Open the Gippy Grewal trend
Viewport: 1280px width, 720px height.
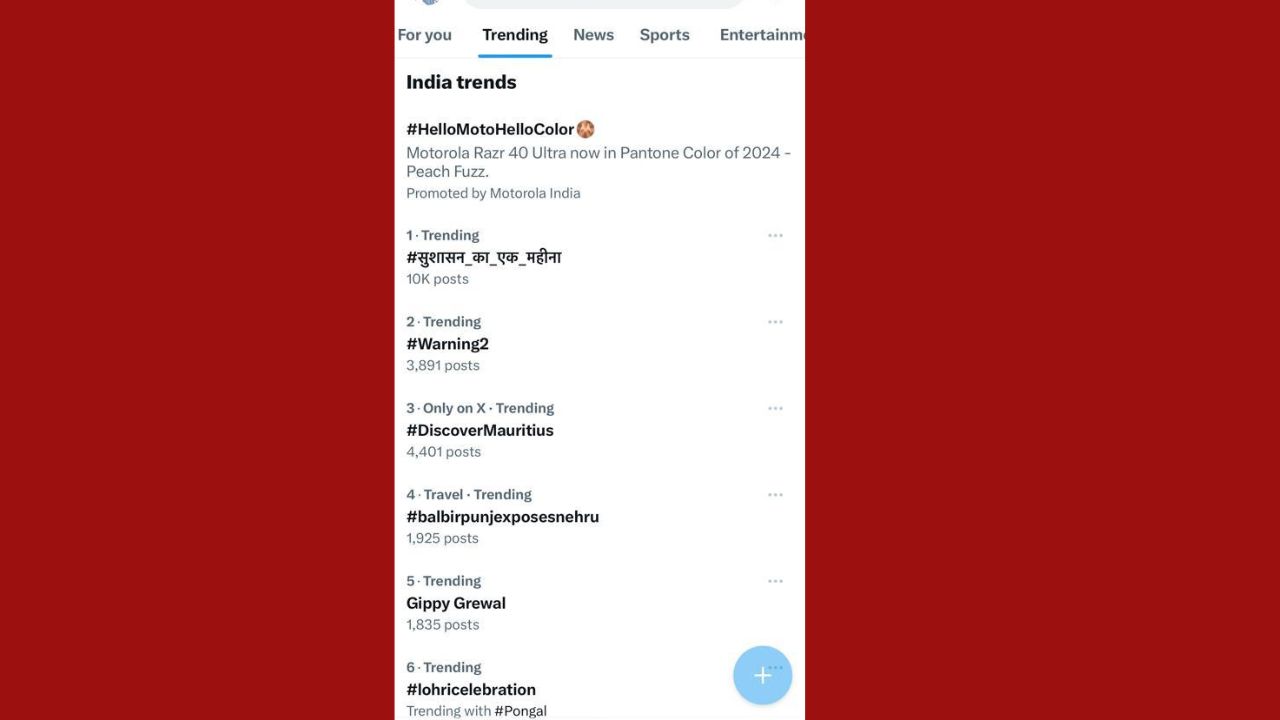coord(456,603)
